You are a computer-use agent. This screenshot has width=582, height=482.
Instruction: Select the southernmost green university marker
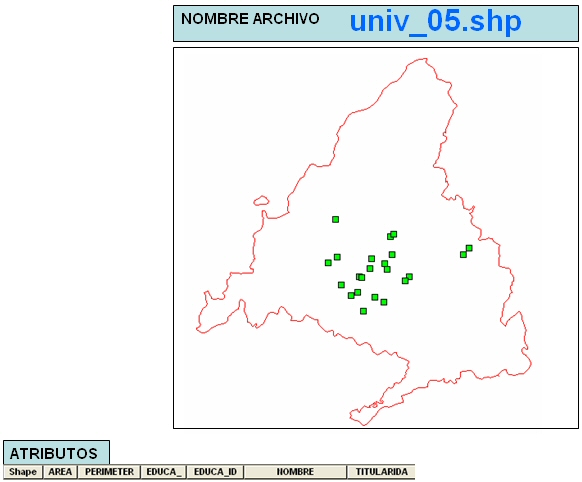[363, 311]
